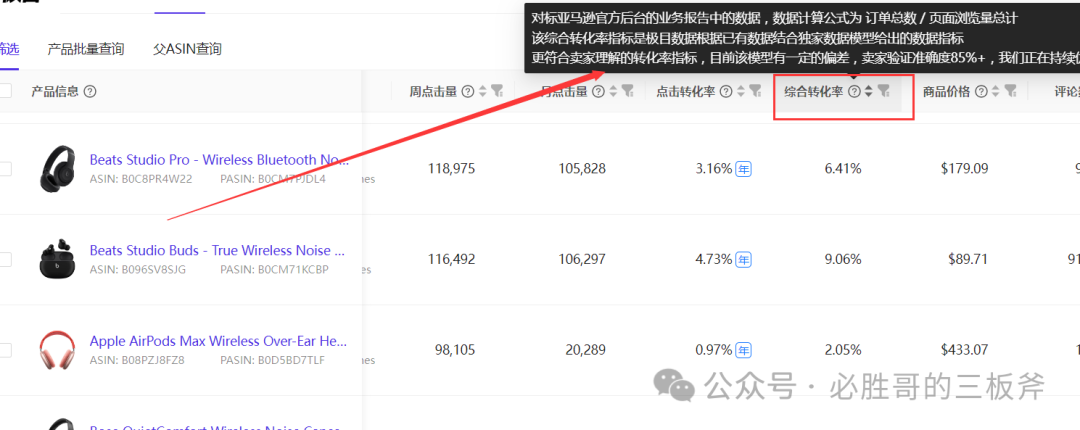
Task: Click PASIN B0CM7PJDL4 text
Action: pos(273,178)
